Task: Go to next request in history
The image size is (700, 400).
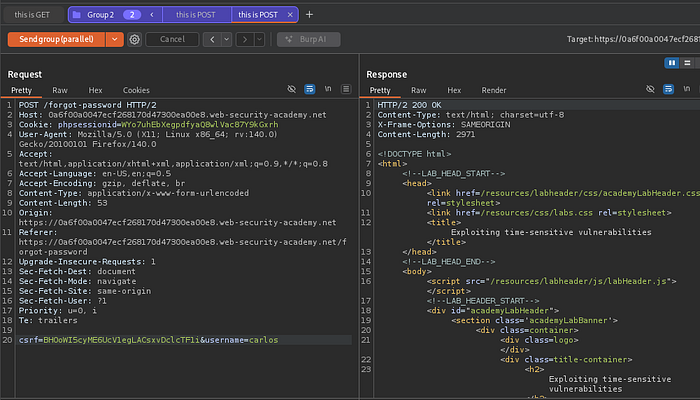Action: (x=245, y=39)
